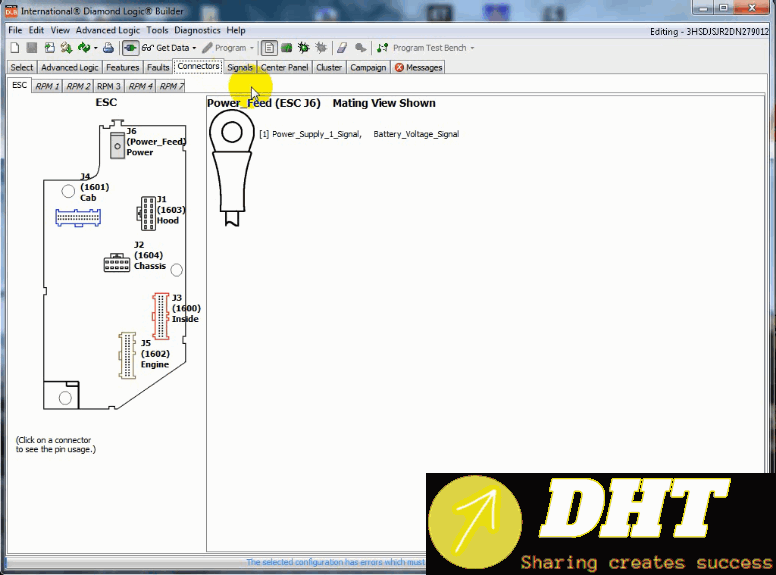Click the grey bug icon in the toolbar
Screen dimensions: 776x575
321,48
